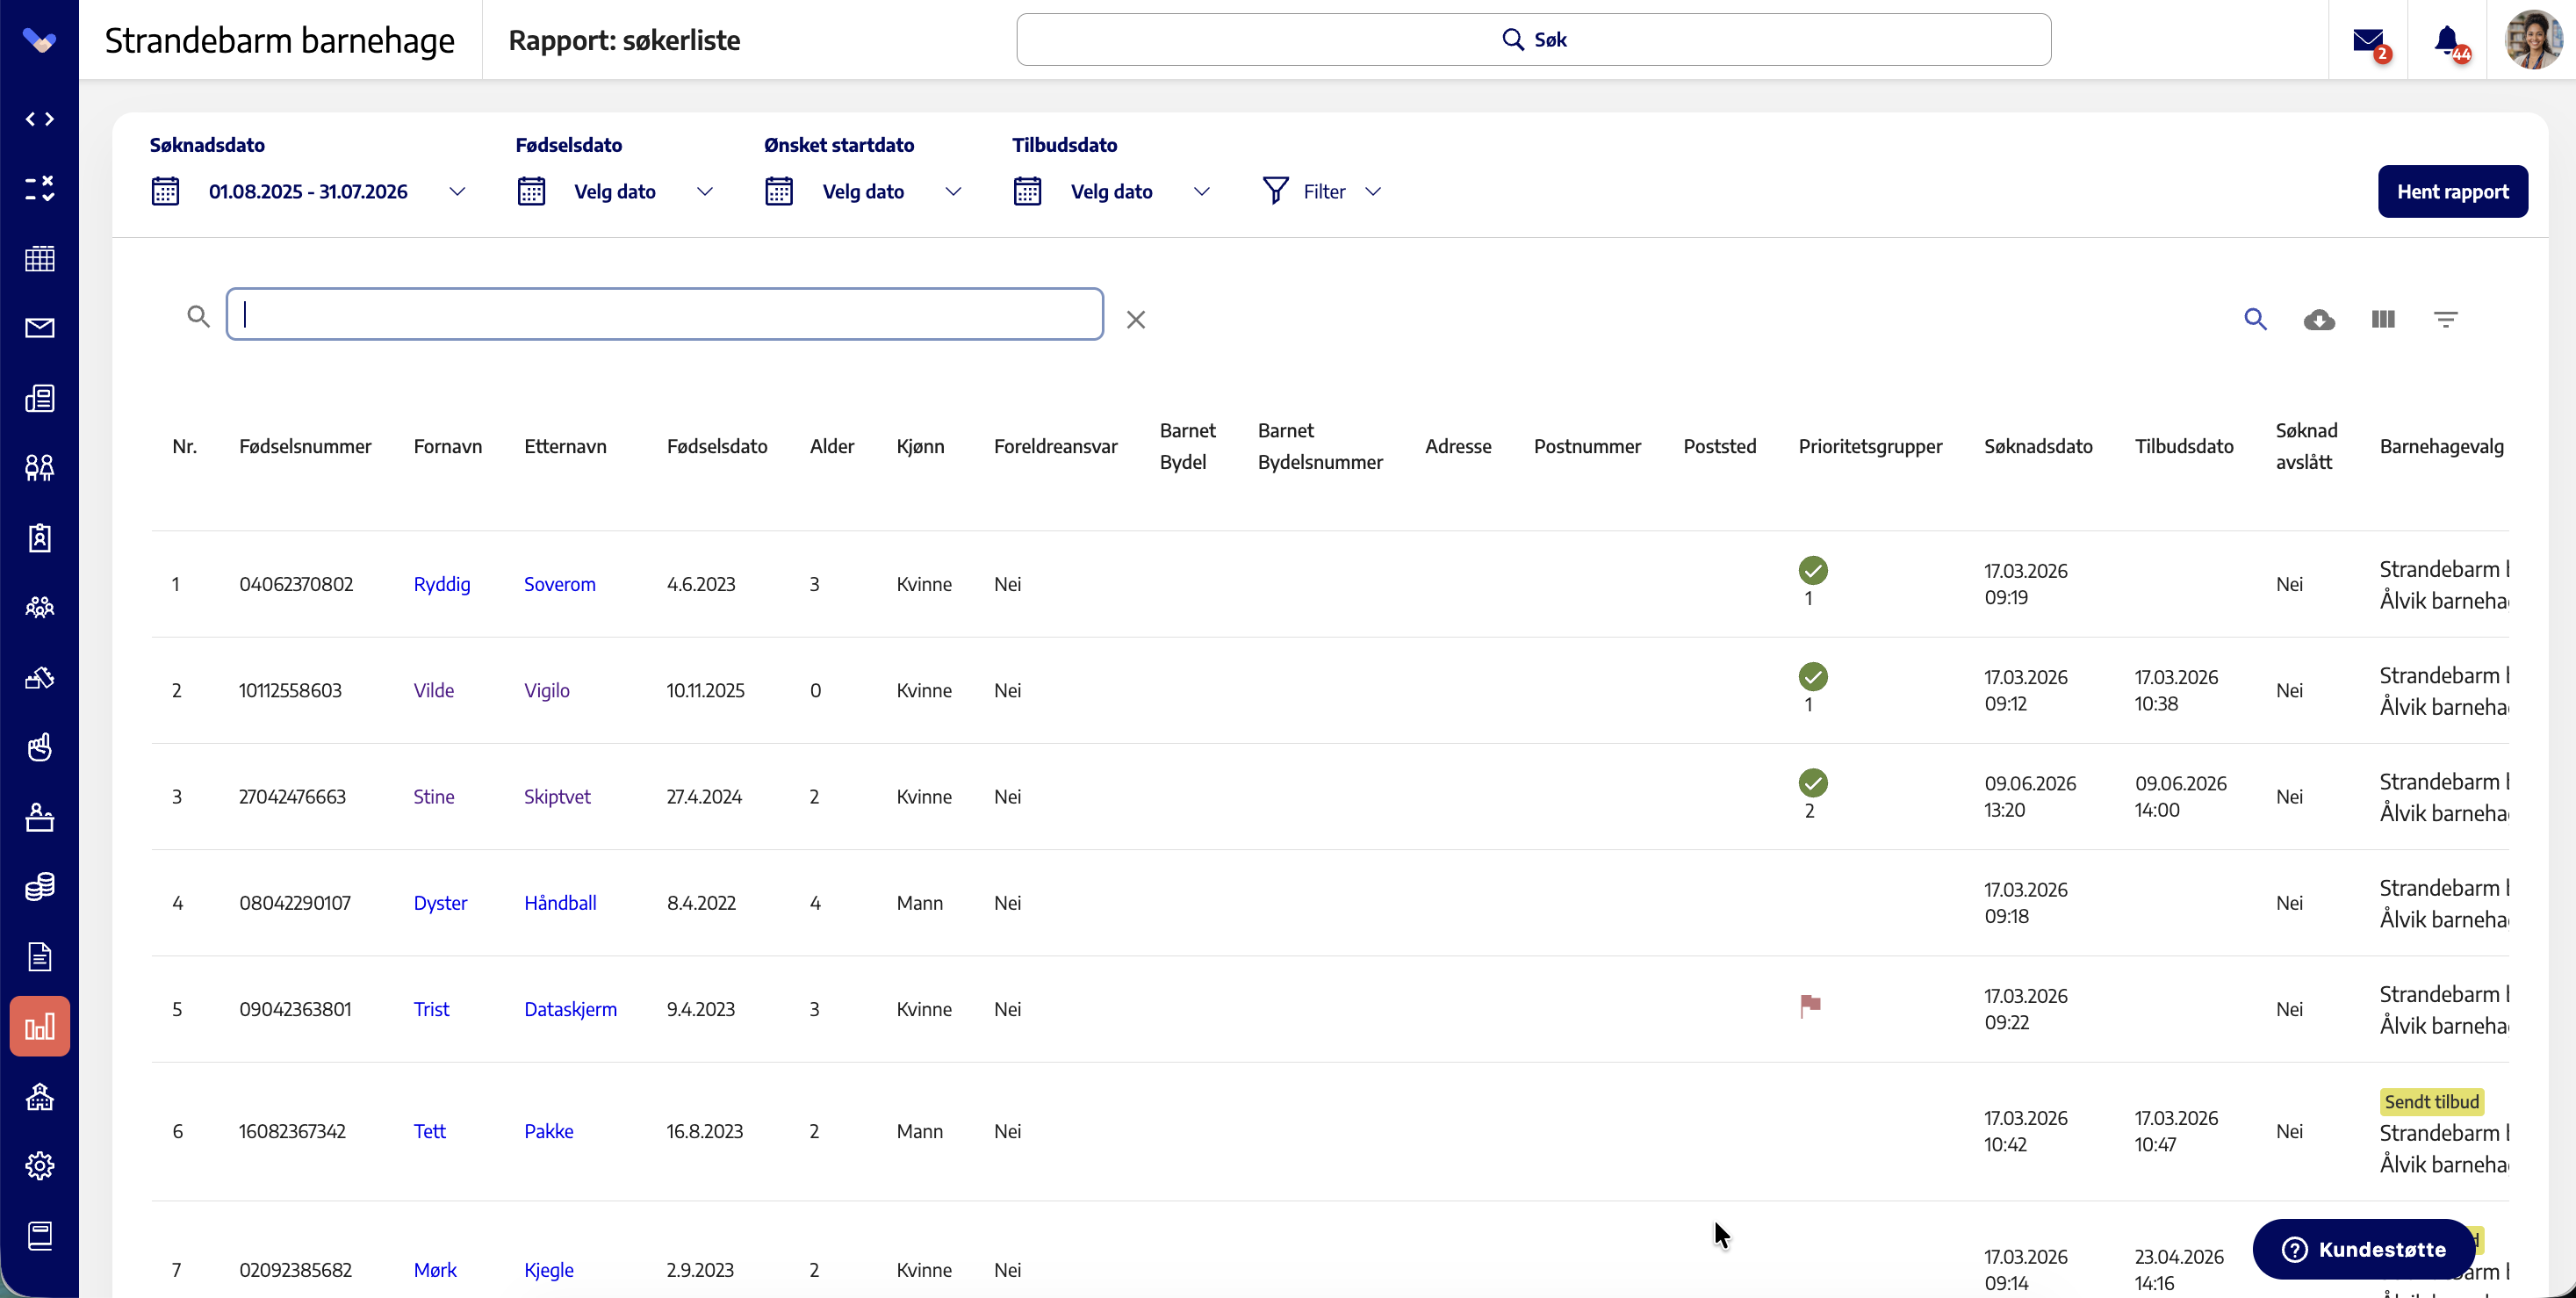Click the Hent rapport button

(2452, 191)
